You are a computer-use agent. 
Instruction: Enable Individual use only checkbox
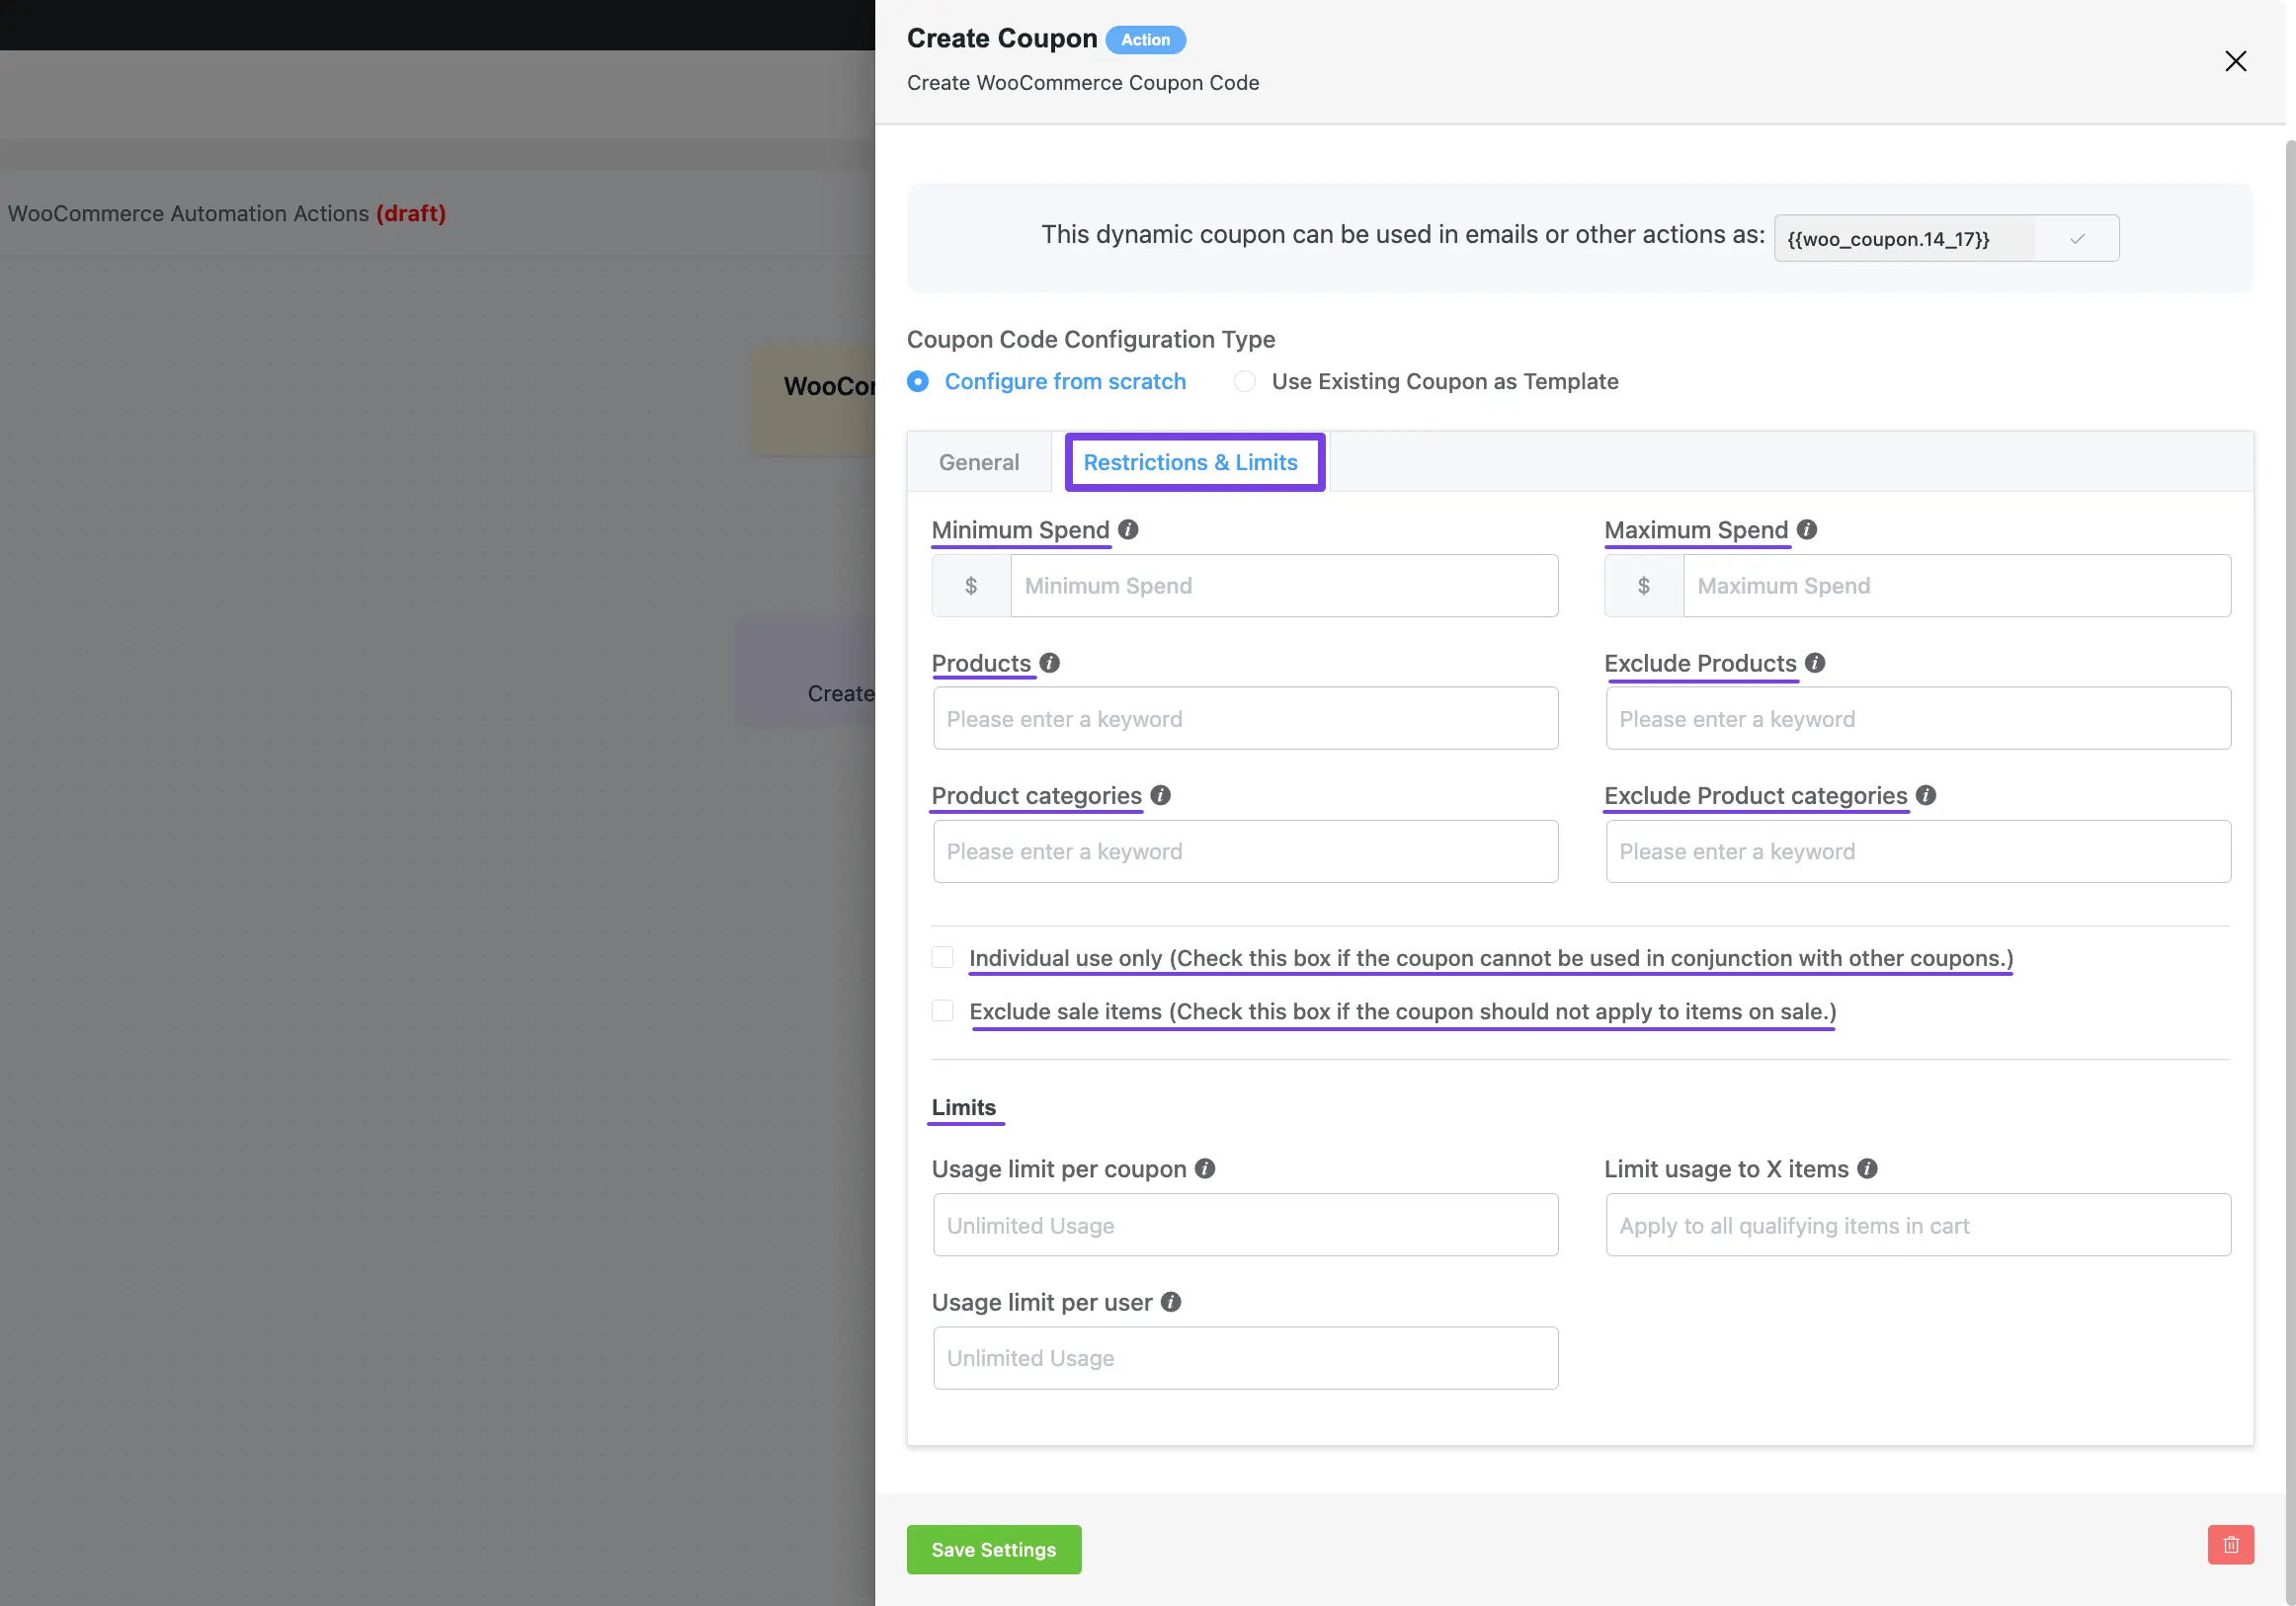pos(942,957)
